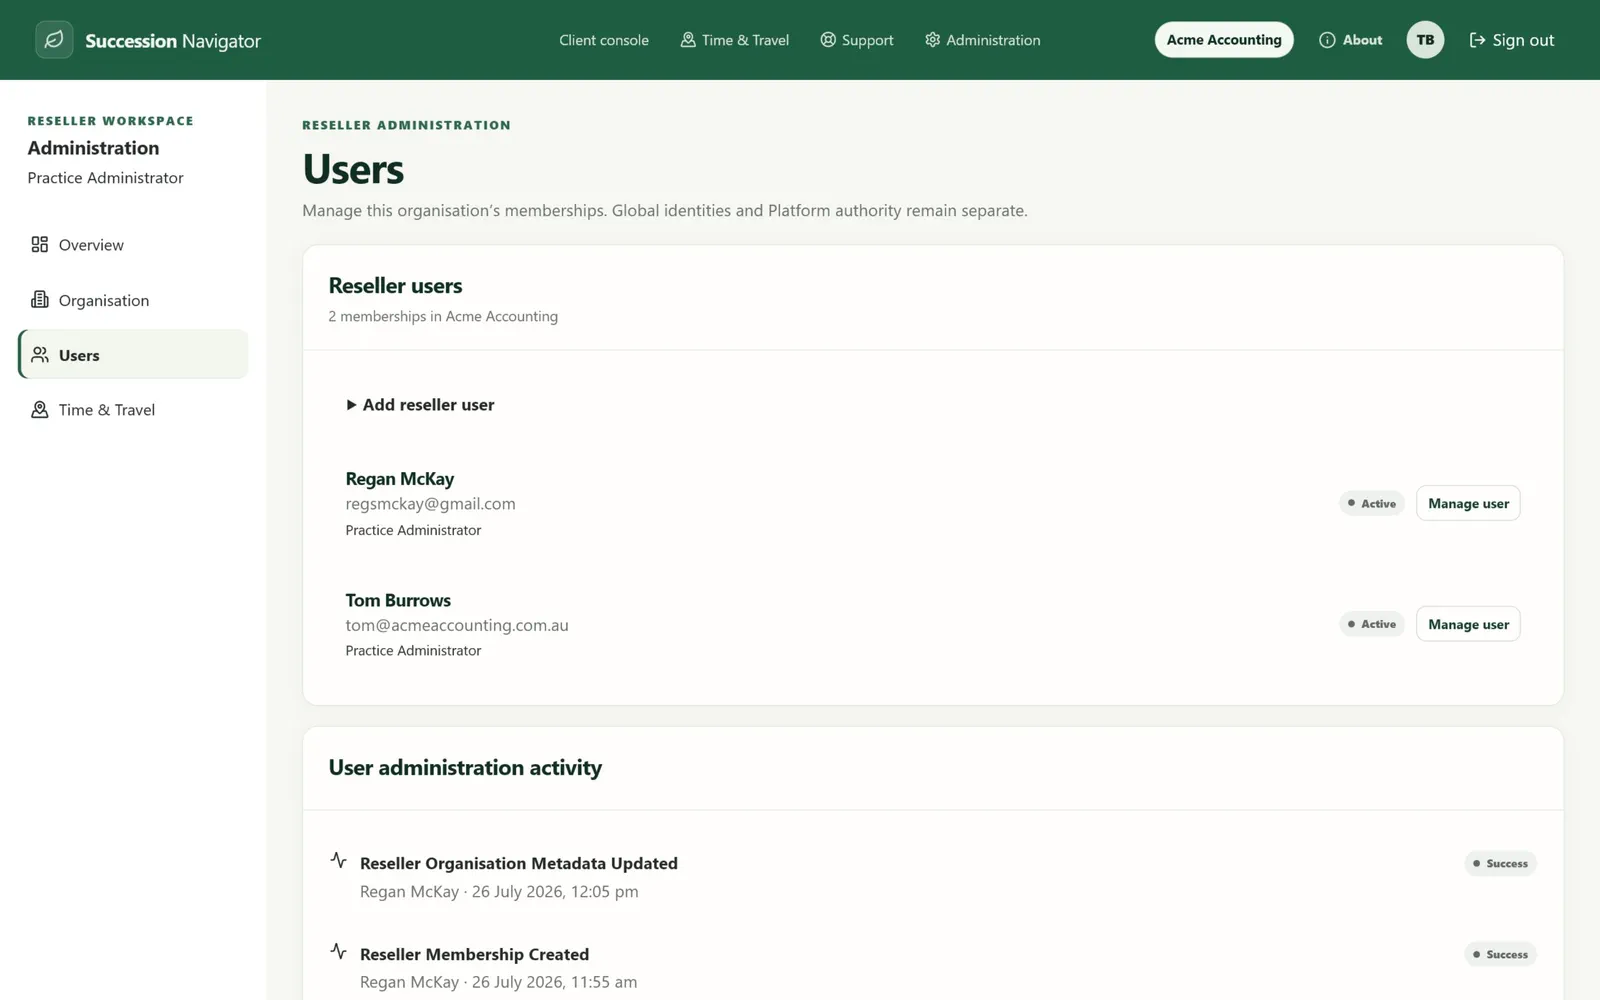Viewport: 1600px width, 1000px height.
Task: Open the Client console menu item
Action: pos(604,40)
